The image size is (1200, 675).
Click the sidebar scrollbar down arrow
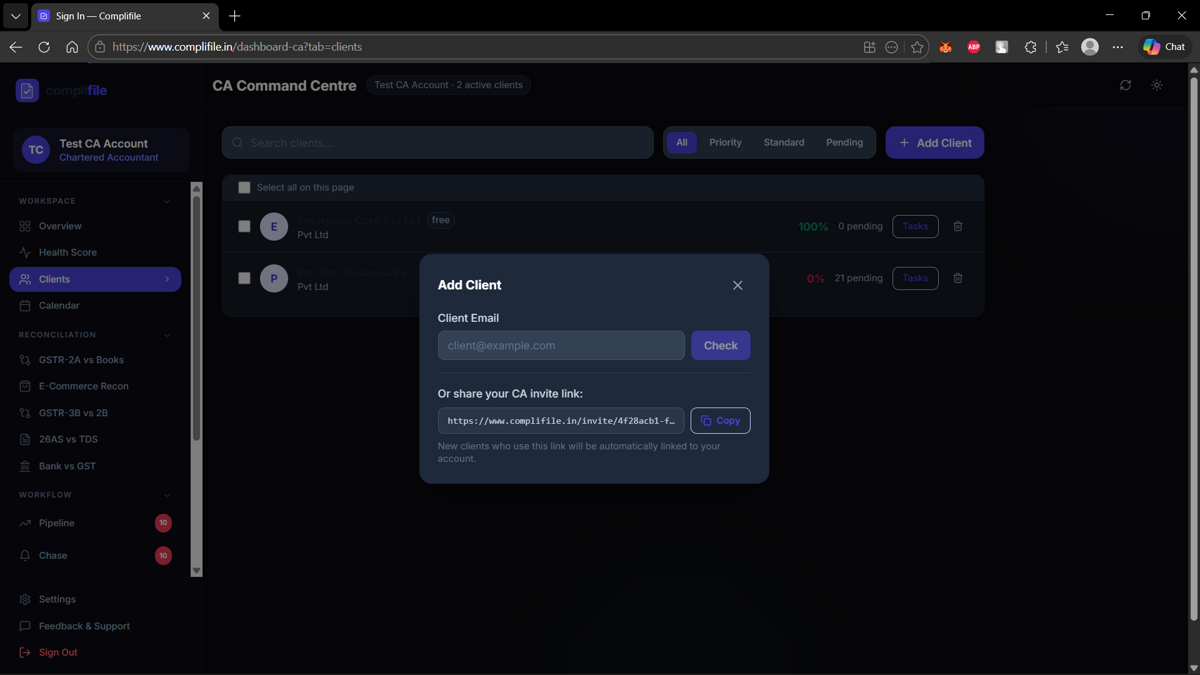196,571
